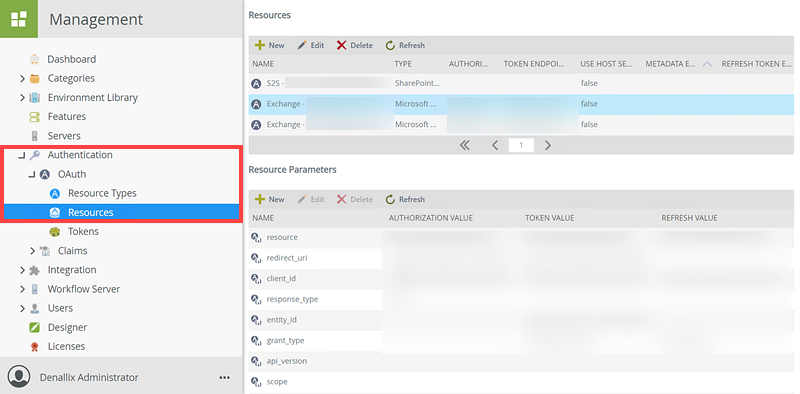The width and height of the screenshot is (800, 394).
Task: Click the scope row icon
Action: click(x=256, y=382)
